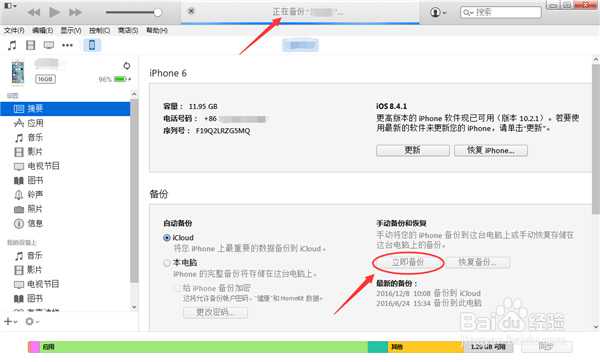Select the iCloud backup radio button

167,238
